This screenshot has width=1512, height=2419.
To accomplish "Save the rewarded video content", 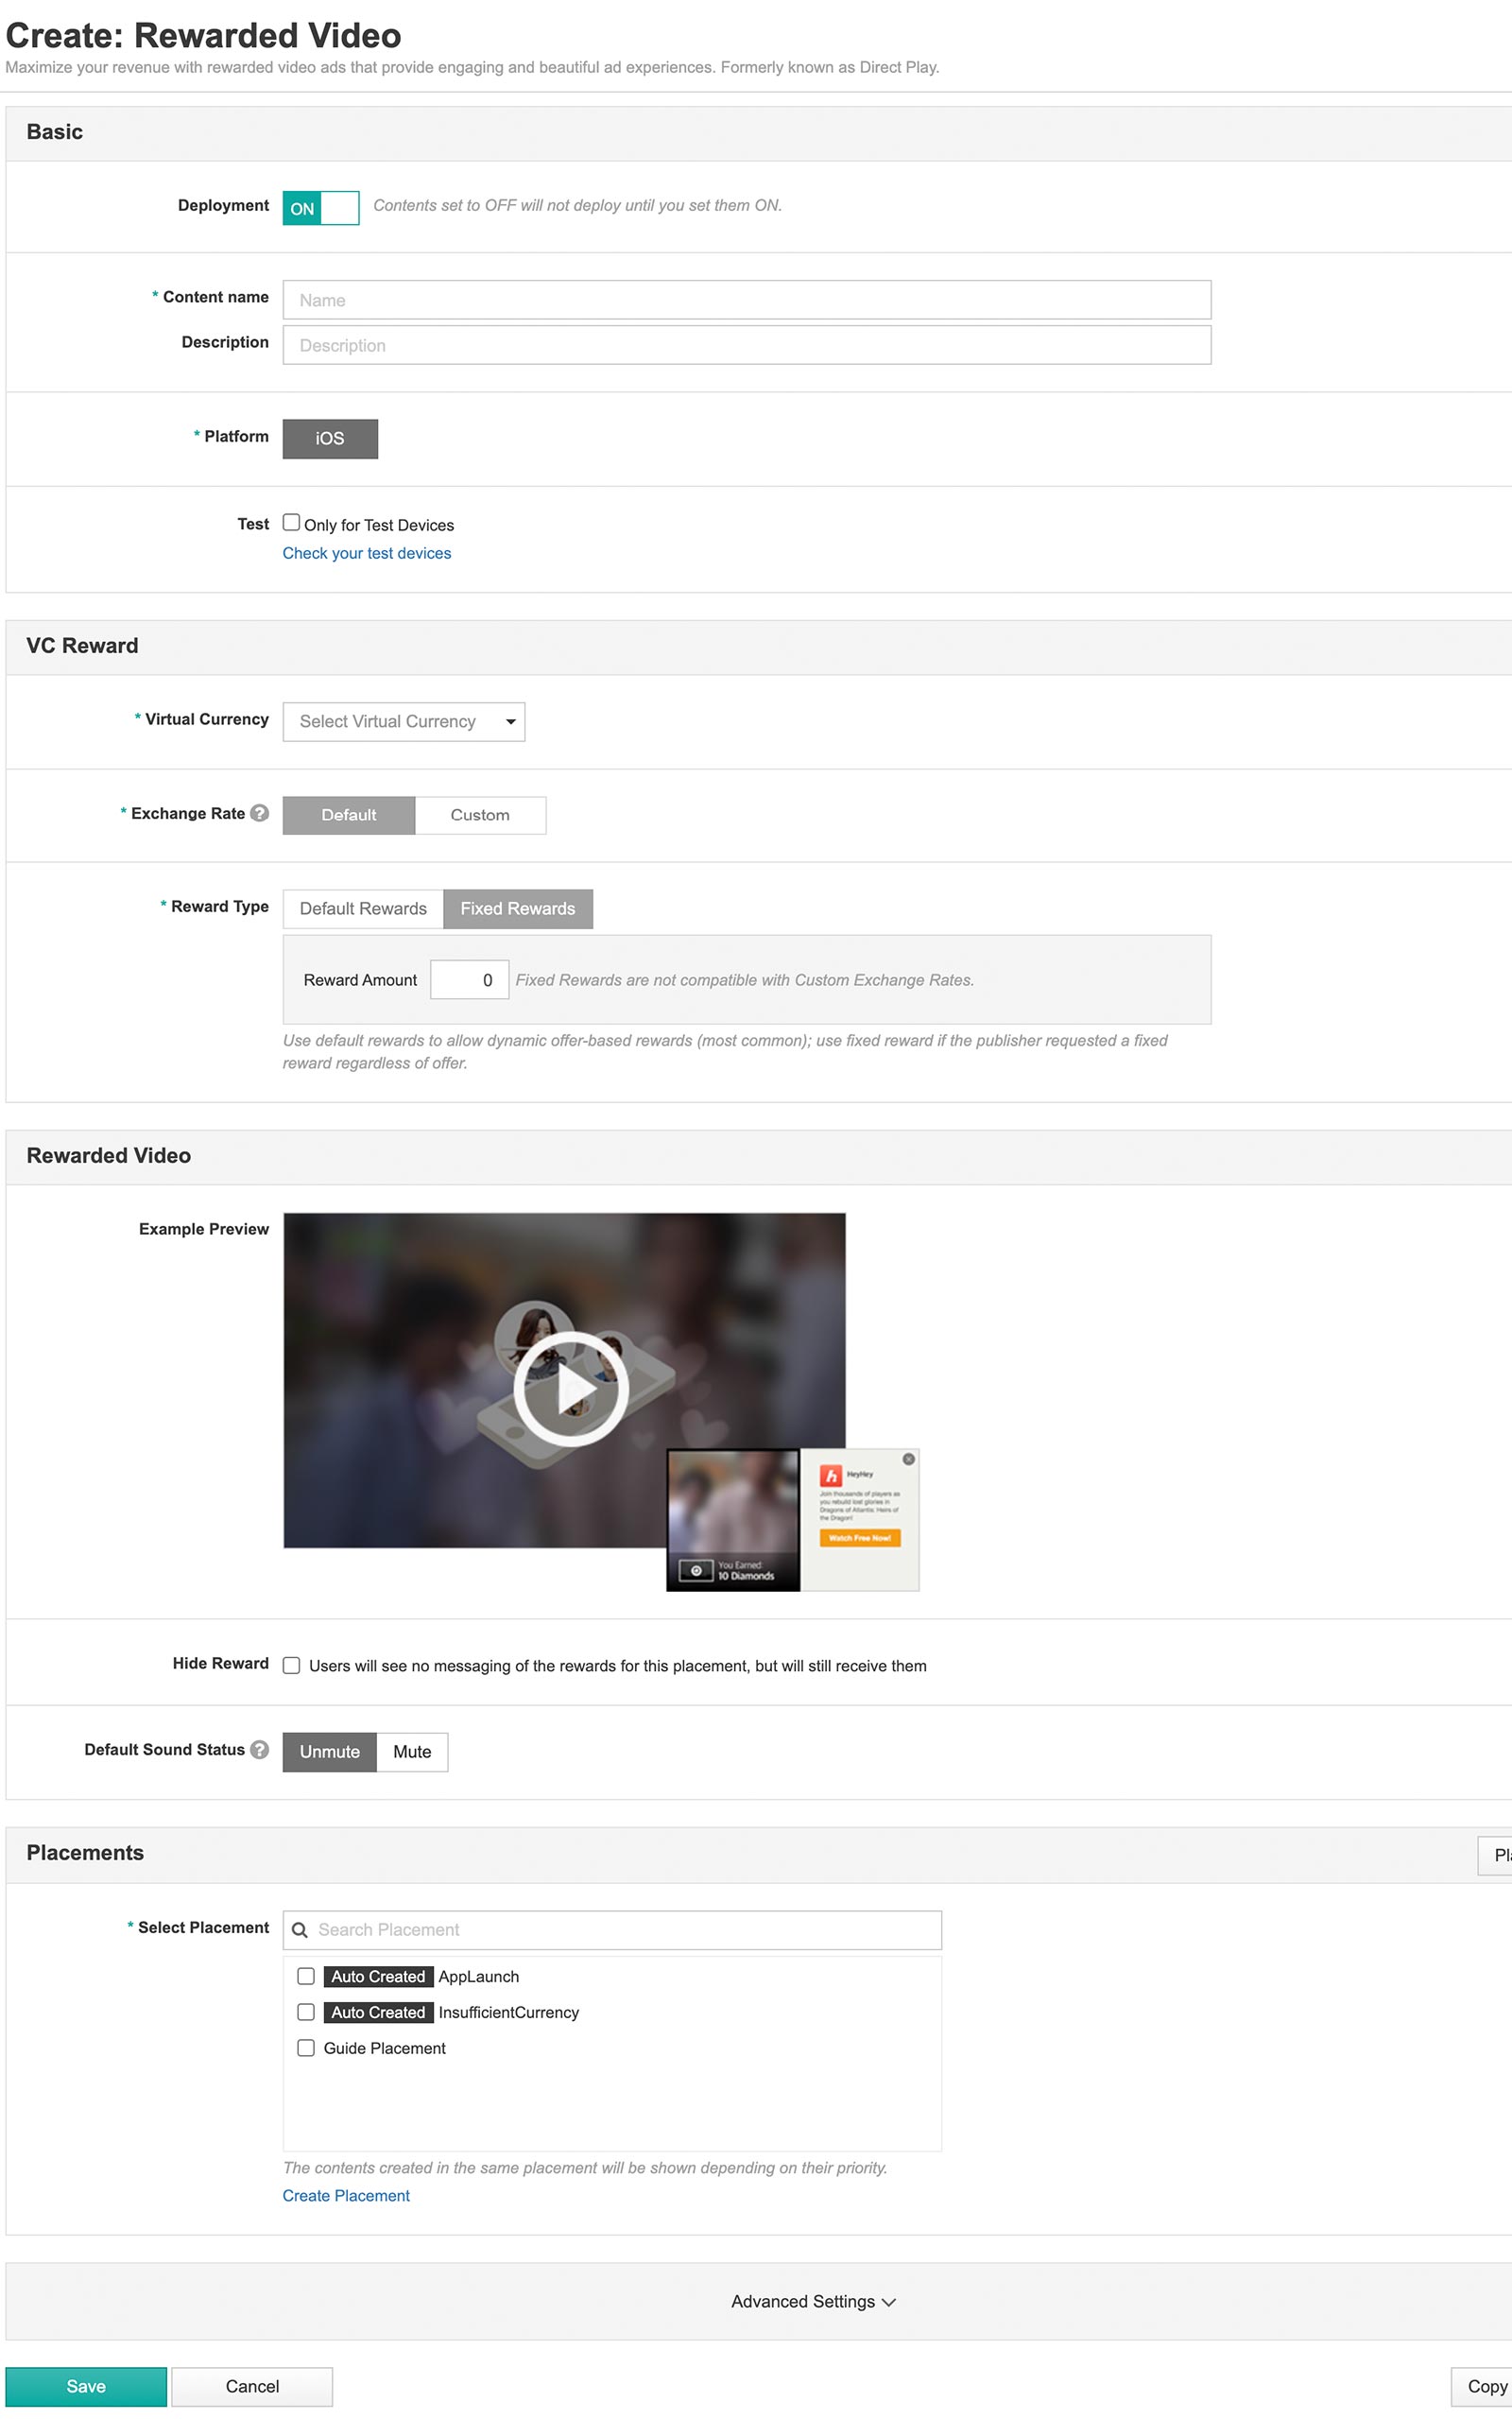I will click(86, 2386).
